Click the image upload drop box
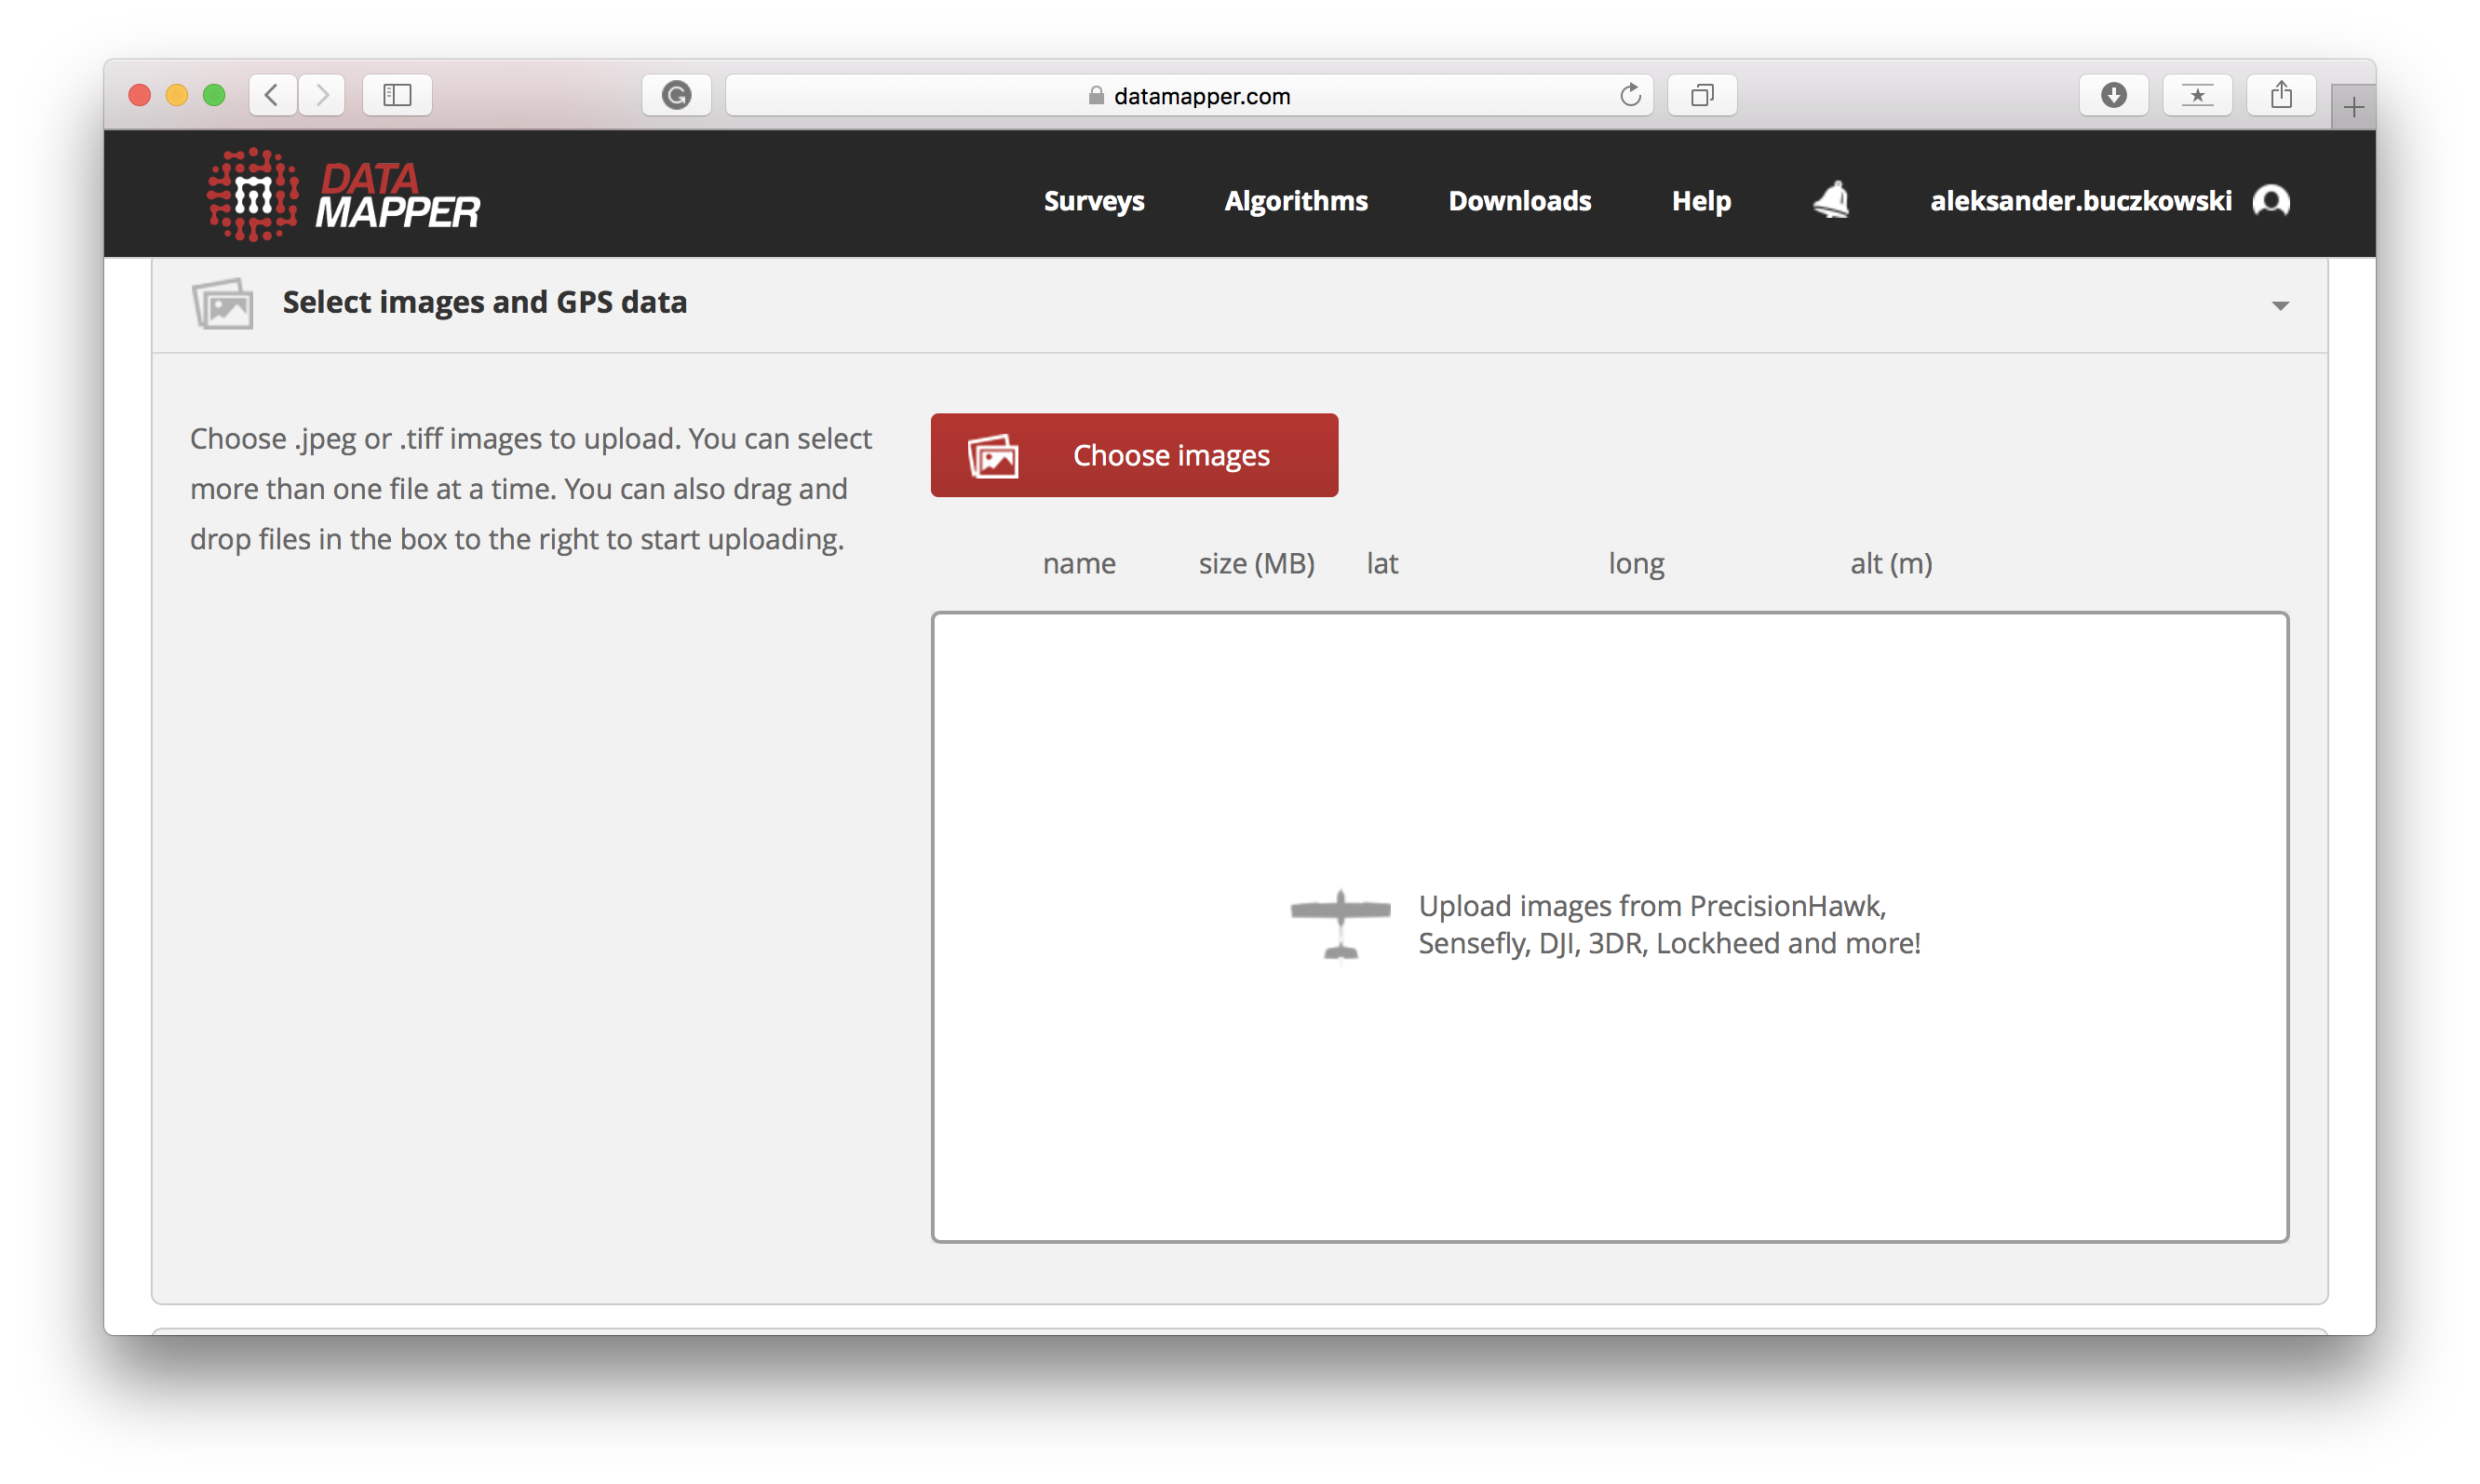 pyautogui.click(x=1609, y=927)
